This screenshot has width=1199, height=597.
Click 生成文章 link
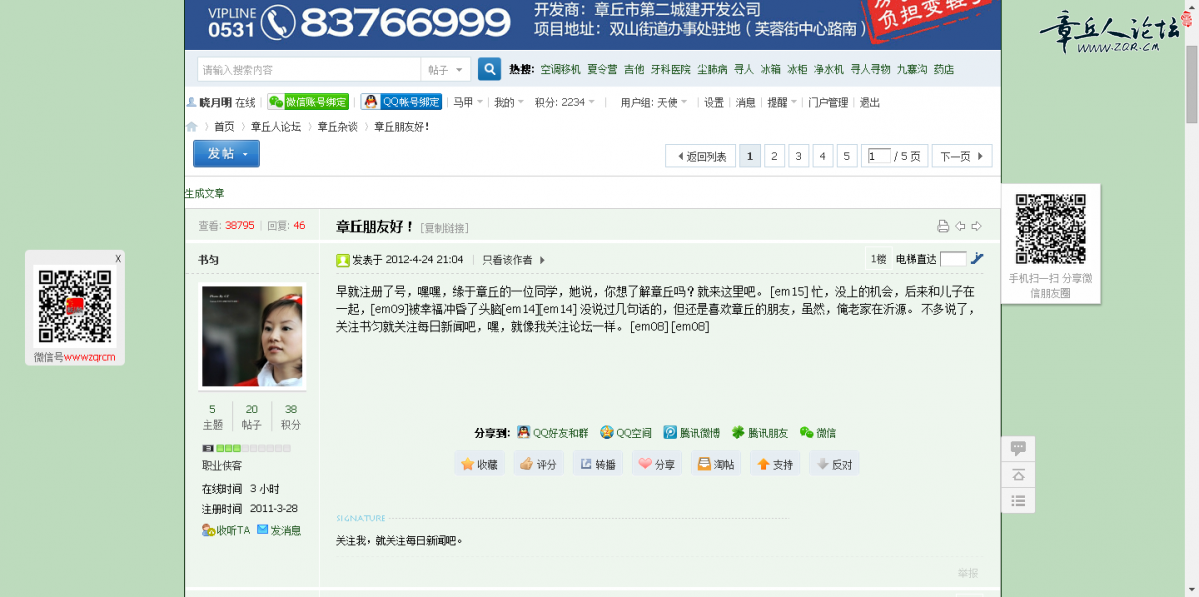(205, 193)
